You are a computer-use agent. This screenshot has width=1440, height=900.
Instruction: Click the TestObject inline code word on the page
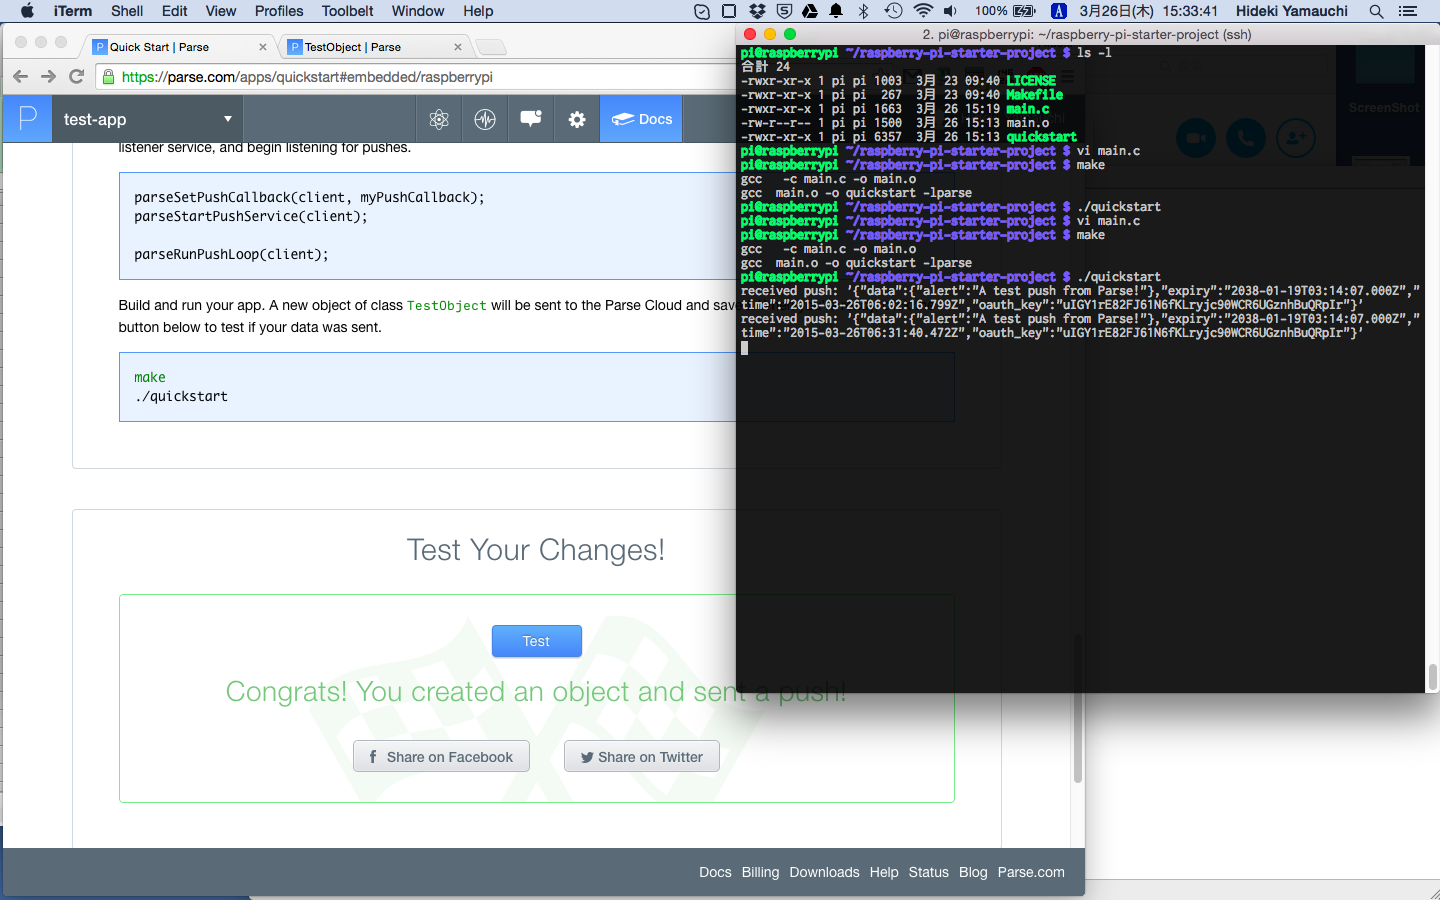pyautogui.click(x=447, y=306)
